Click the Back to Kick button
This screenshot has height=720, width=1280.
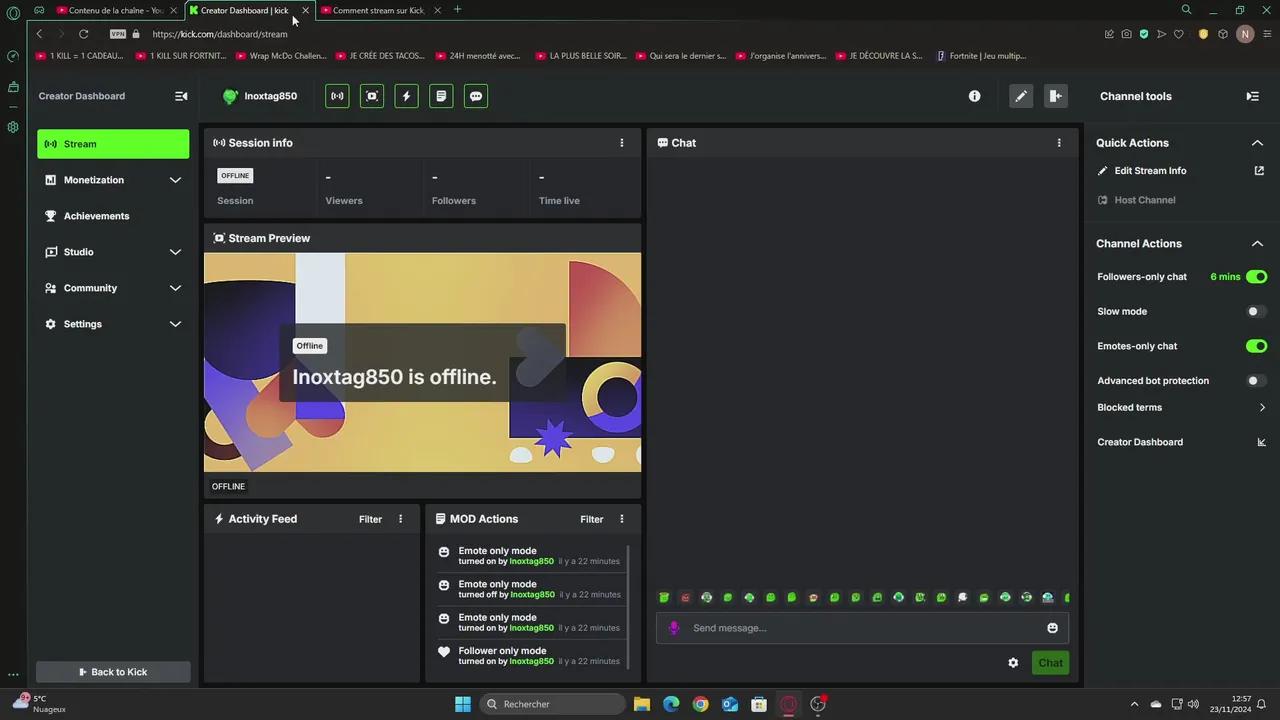(113, 671)
